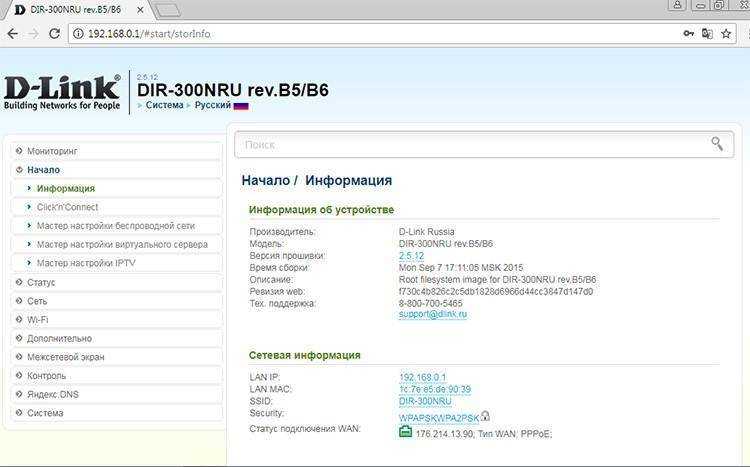Click the D favicon on the tab
The height and width of the screenshot is (467, 750).
point(19,10)
